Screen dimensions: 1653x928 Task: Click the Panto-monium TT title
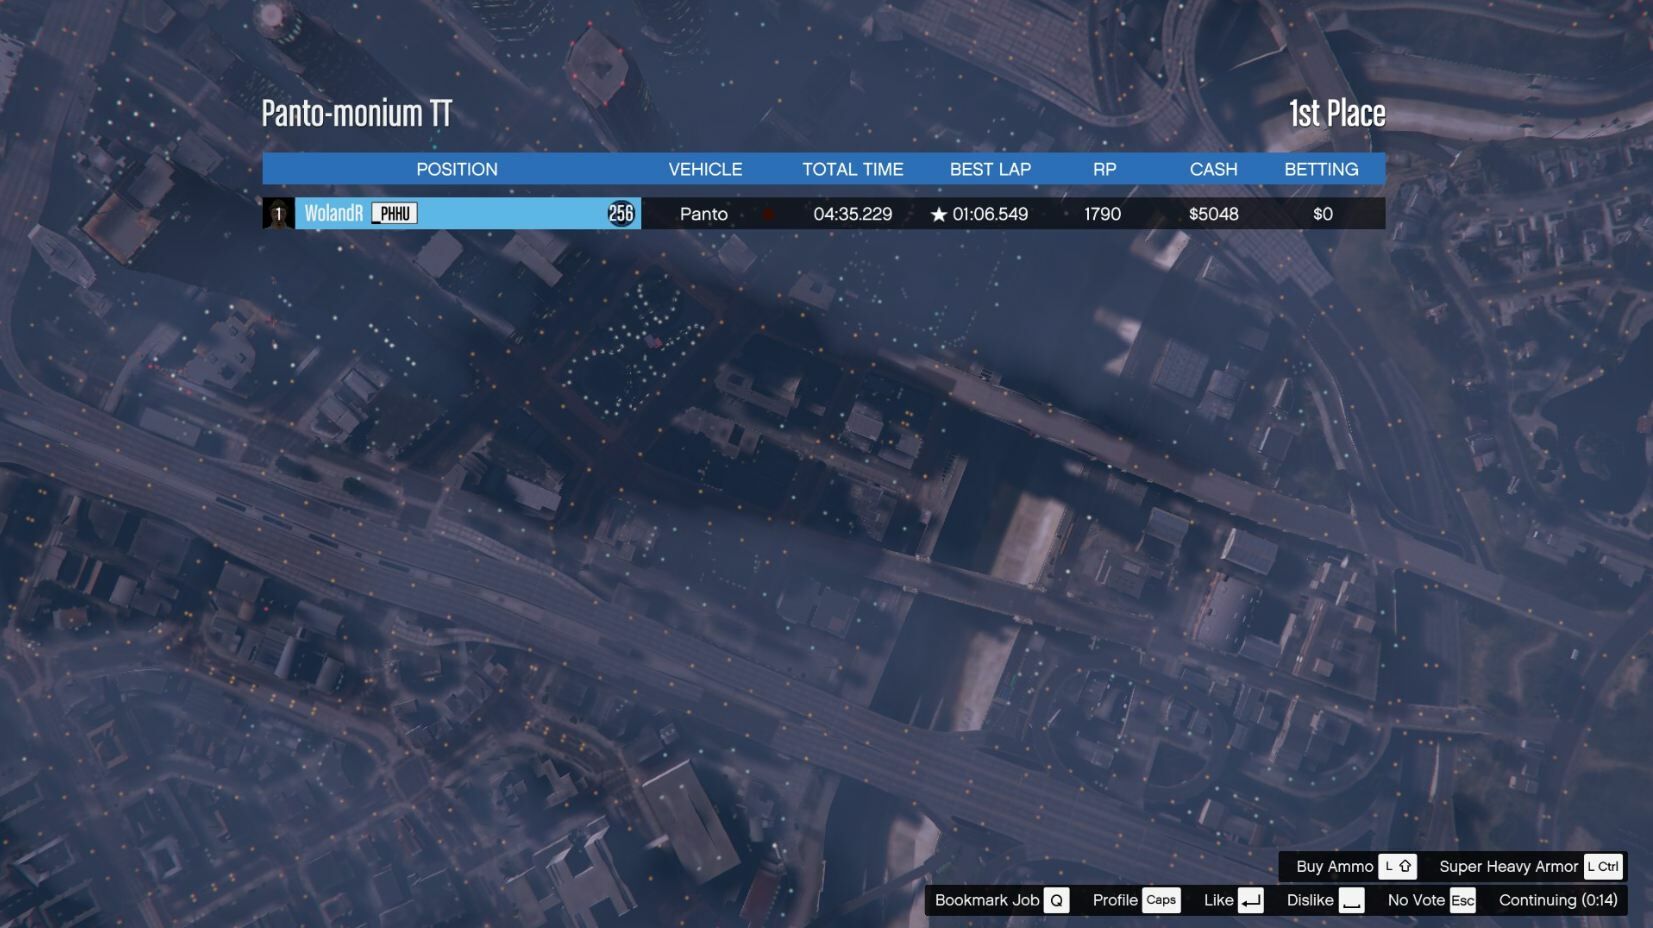tap(357, 113)
